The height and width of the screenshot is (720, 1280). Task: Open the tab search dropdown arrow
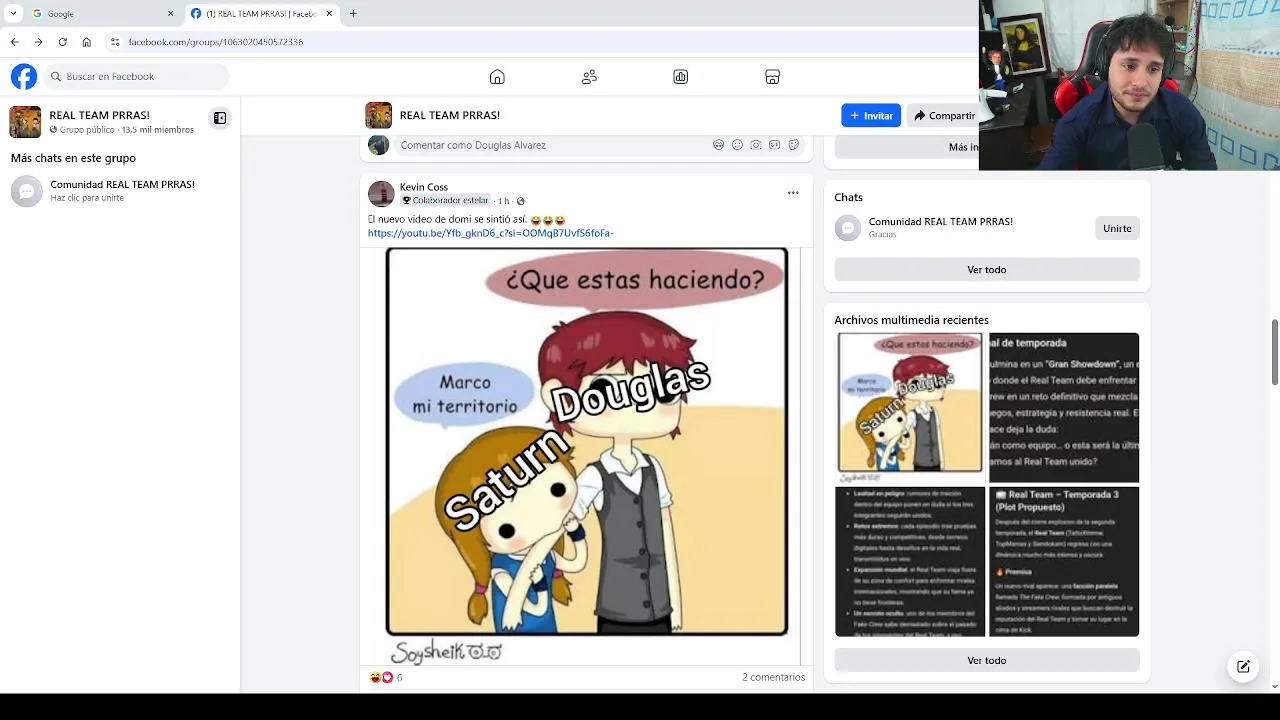[x=13, y=14]
